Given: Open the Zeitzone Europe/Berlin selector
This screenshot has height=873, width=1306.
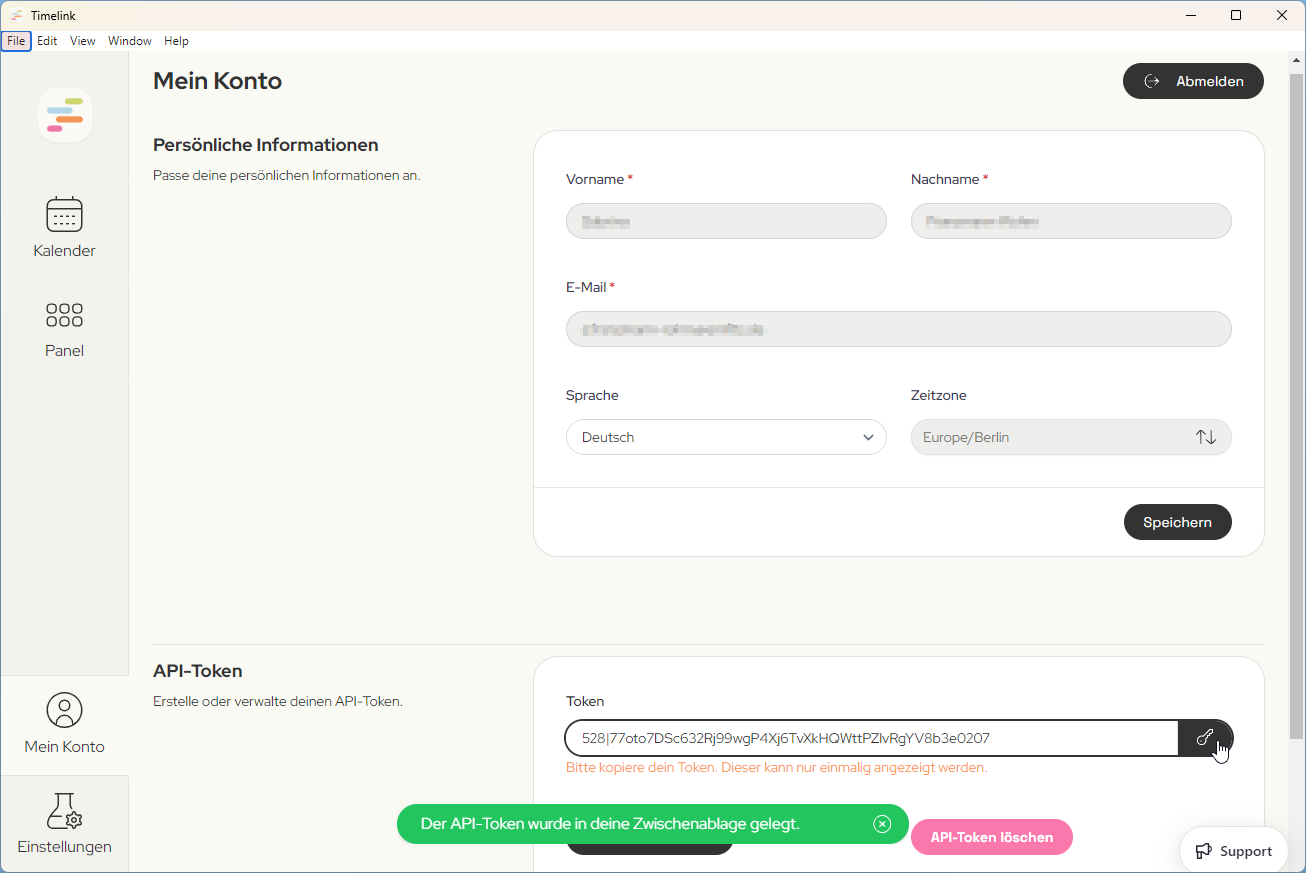Looking at the screenshot, I should (1071, 437).
